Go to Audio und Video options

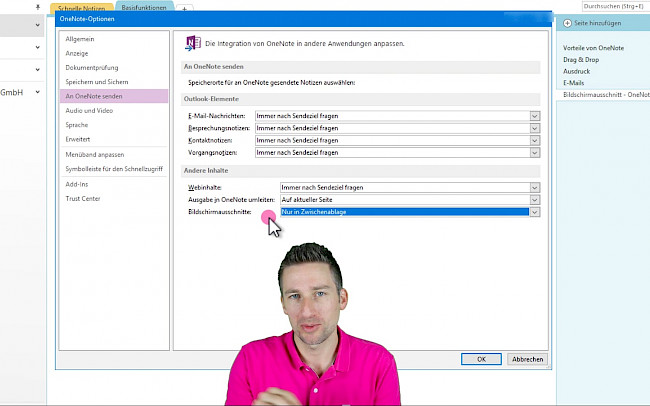pyautogui.click(x=89, y=110)
